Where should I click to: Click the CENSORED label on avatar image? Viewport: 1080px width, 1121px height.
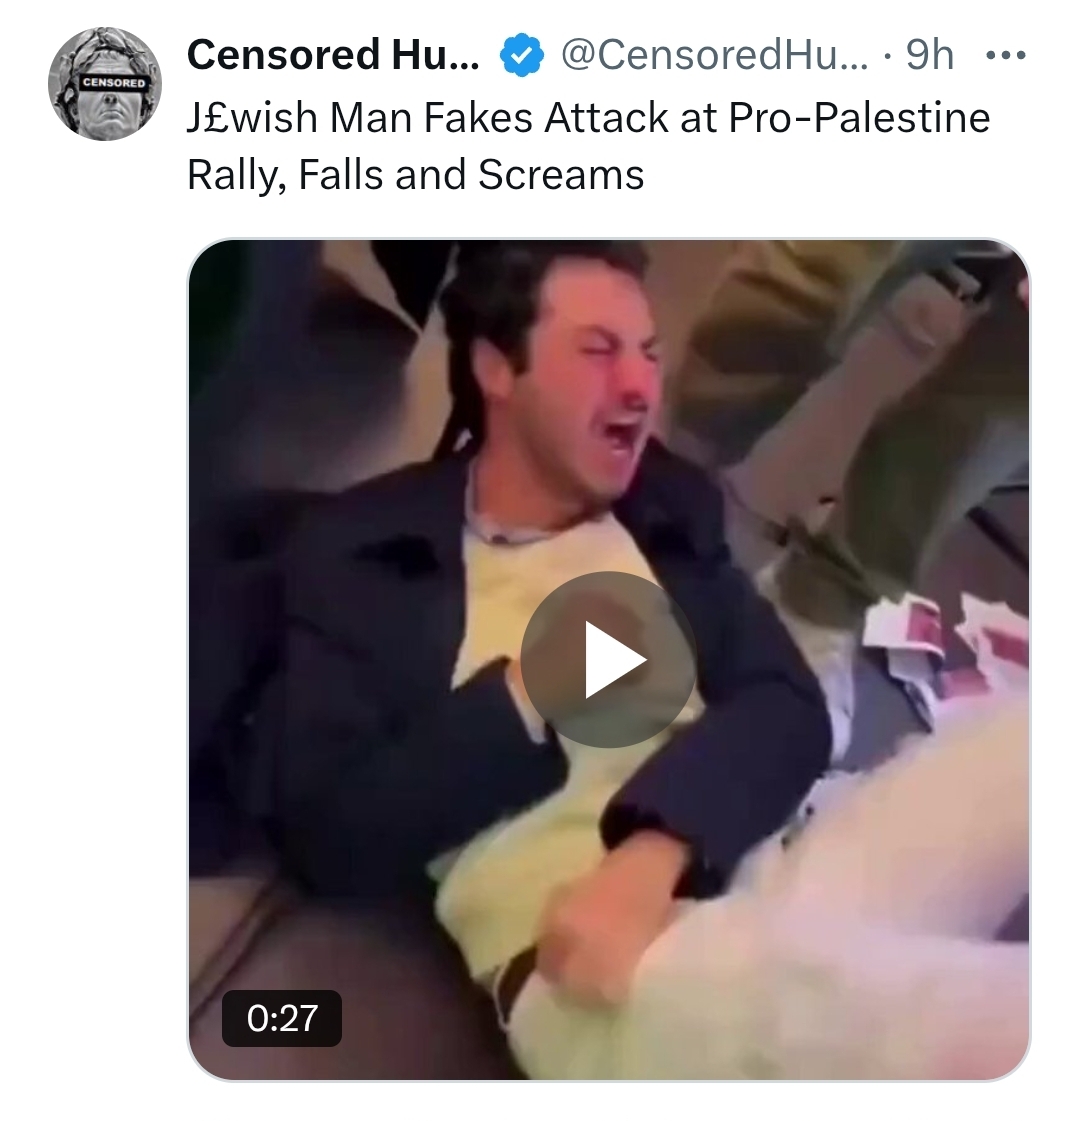pos(114,82)
